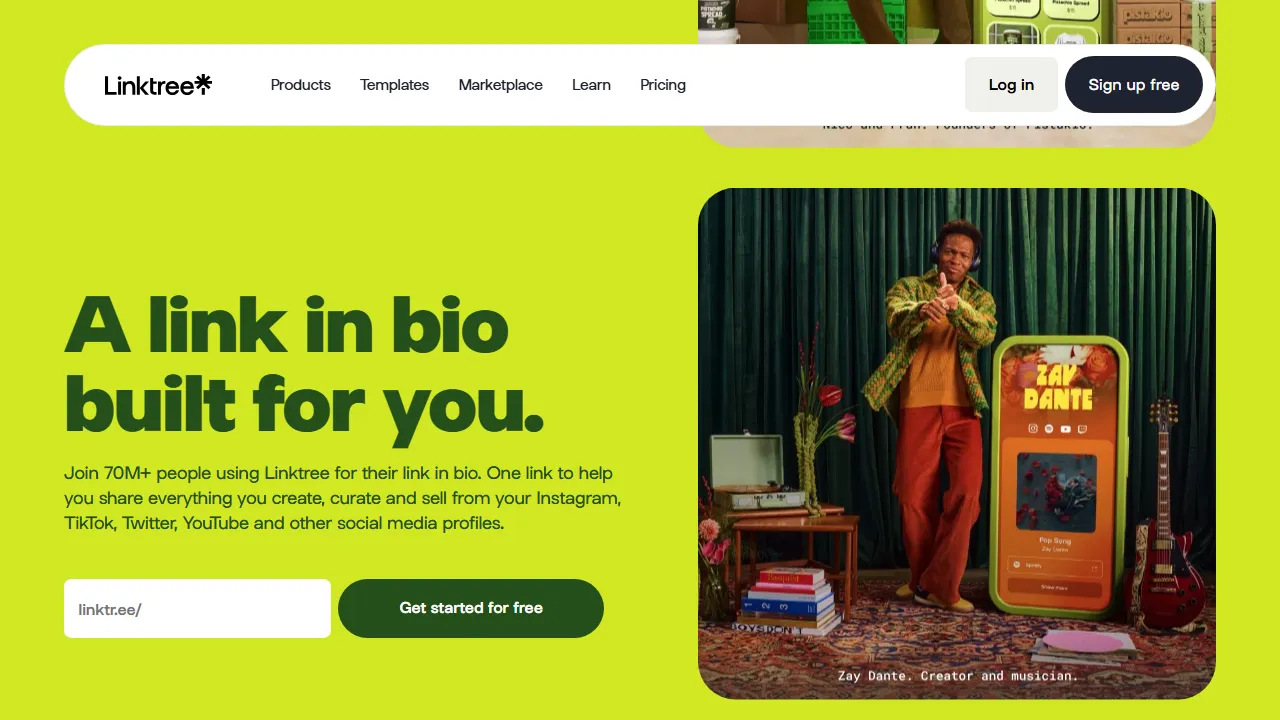Open the Products menu
The image size is (1280, 720).
pos(300,85)
